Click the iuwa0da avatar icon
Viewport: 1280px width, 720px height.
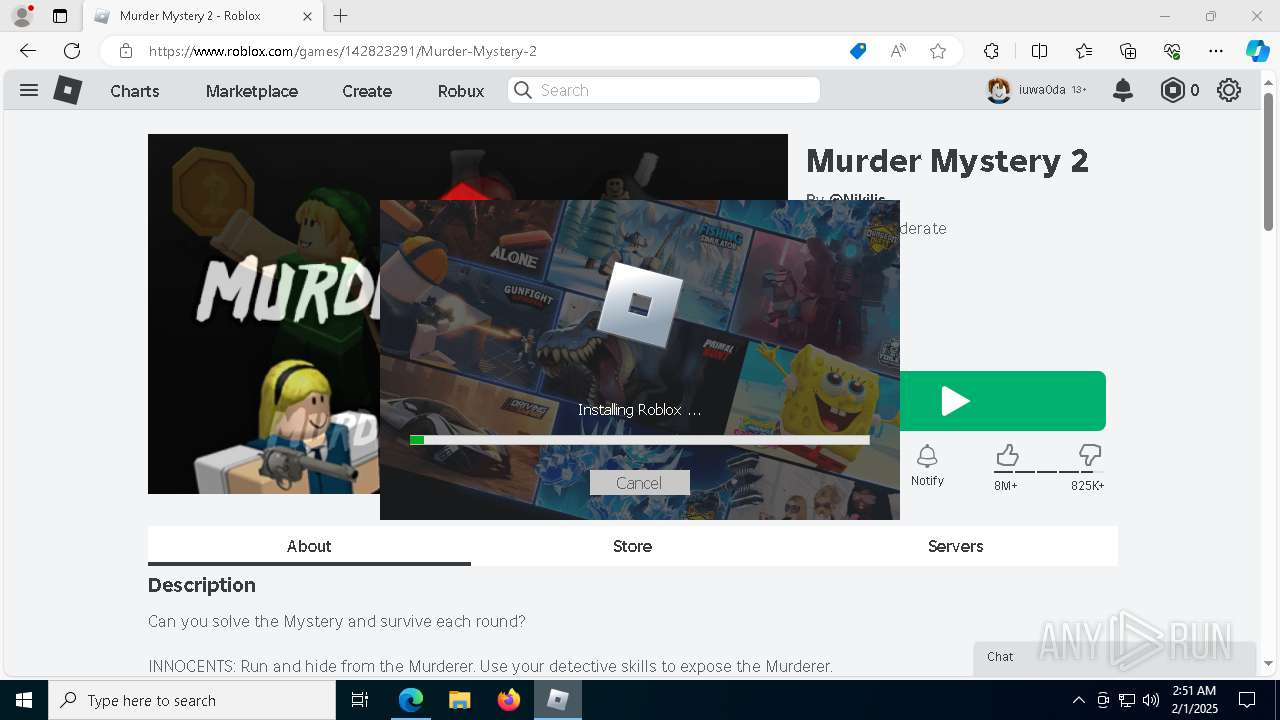coord(998,90)
